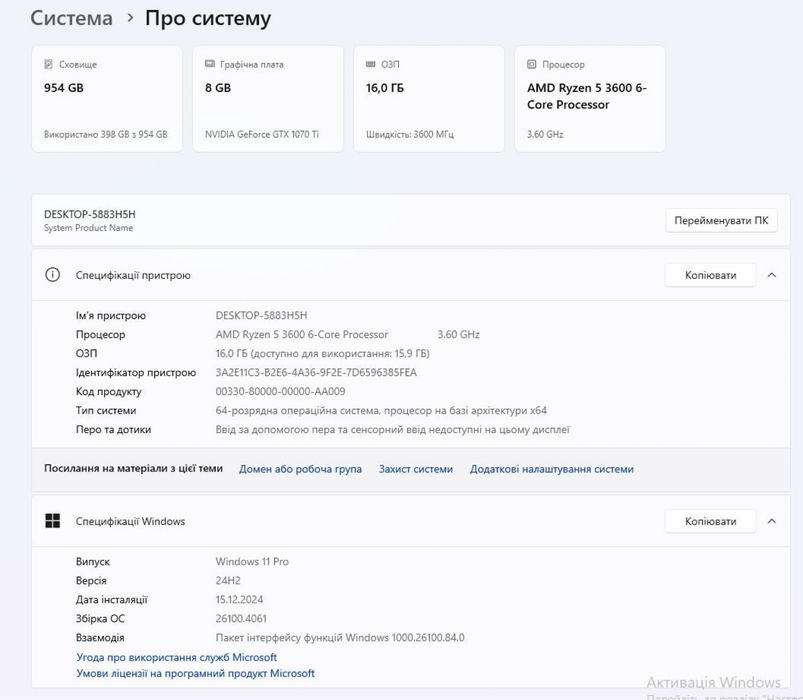Open advanced system settings (Додаткові налаштування системи)
803x700 pixels.
coord(551,468)
